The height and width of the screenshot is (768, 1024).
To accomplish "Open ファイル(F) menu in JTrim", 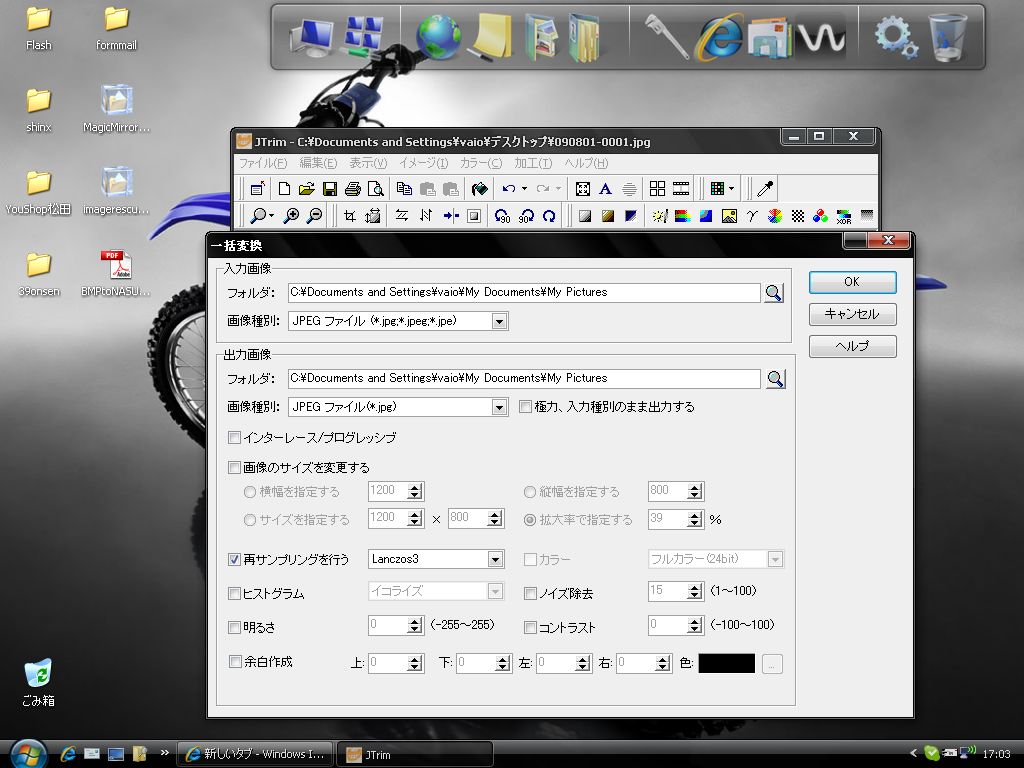I will point(263,163).
